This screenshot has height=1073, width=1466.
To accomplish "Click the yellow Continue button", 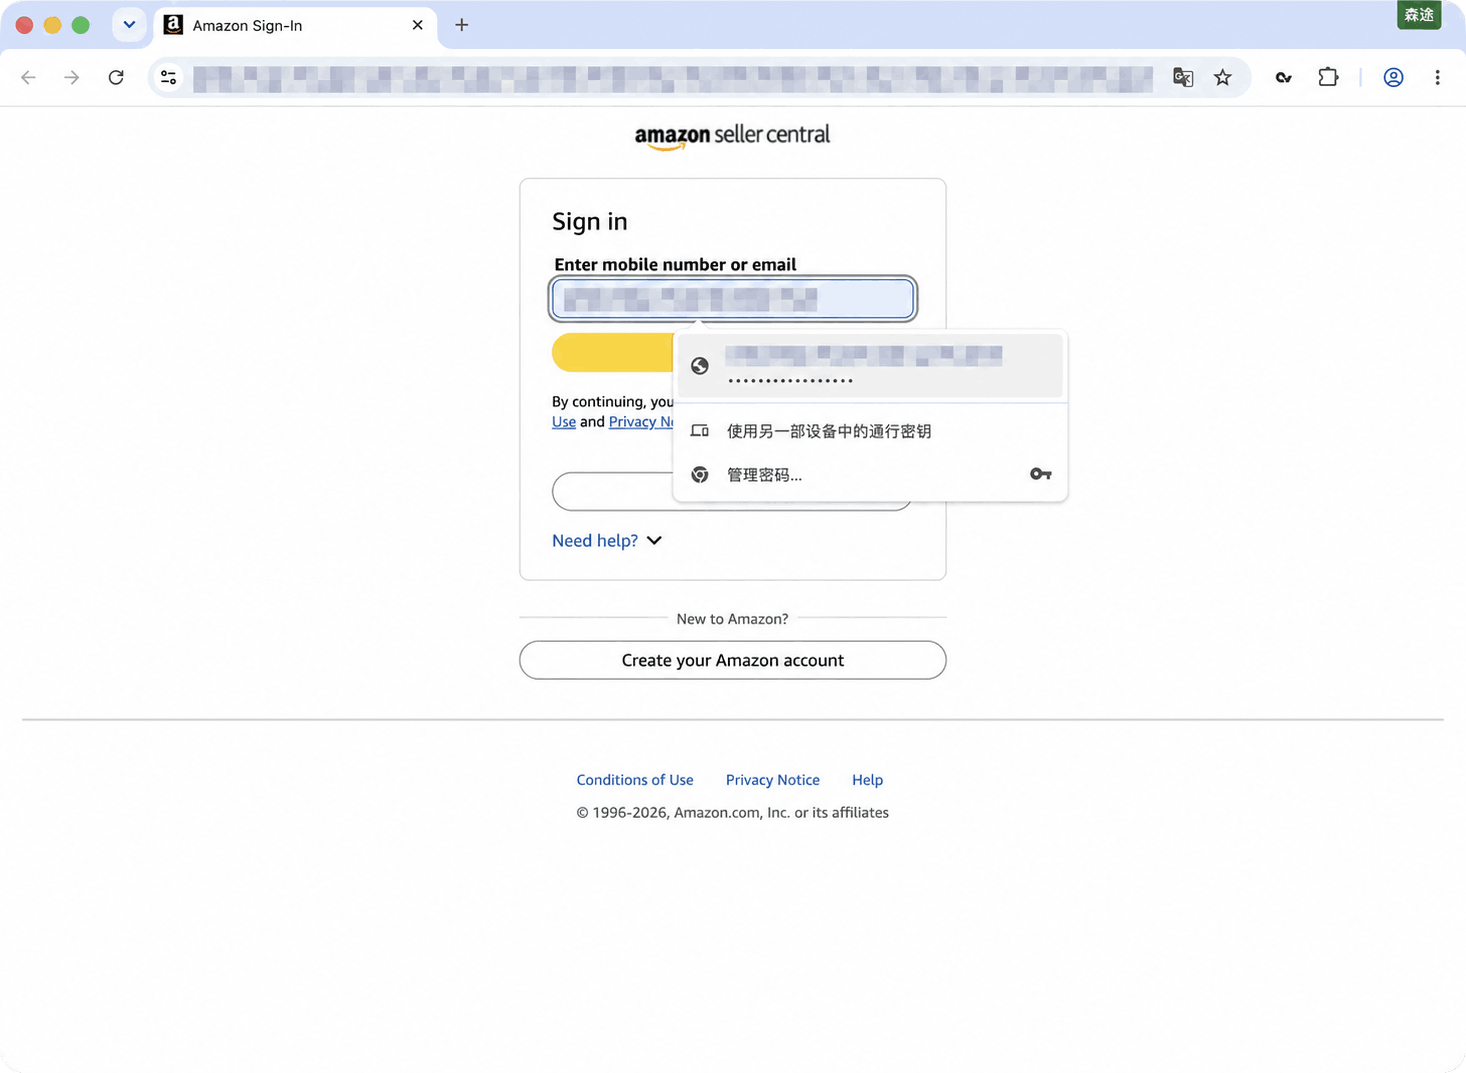I will [x=612, y=352].
